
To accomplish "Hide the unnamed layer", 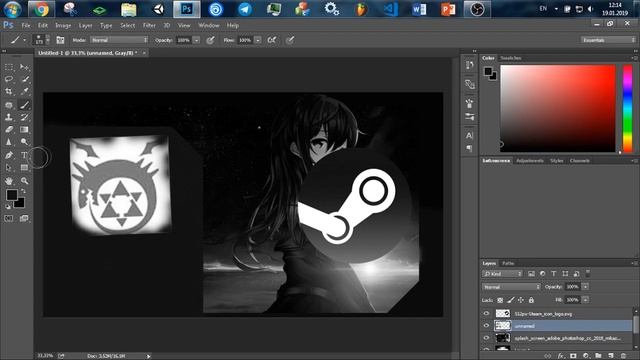I will [x=486, y=326].
